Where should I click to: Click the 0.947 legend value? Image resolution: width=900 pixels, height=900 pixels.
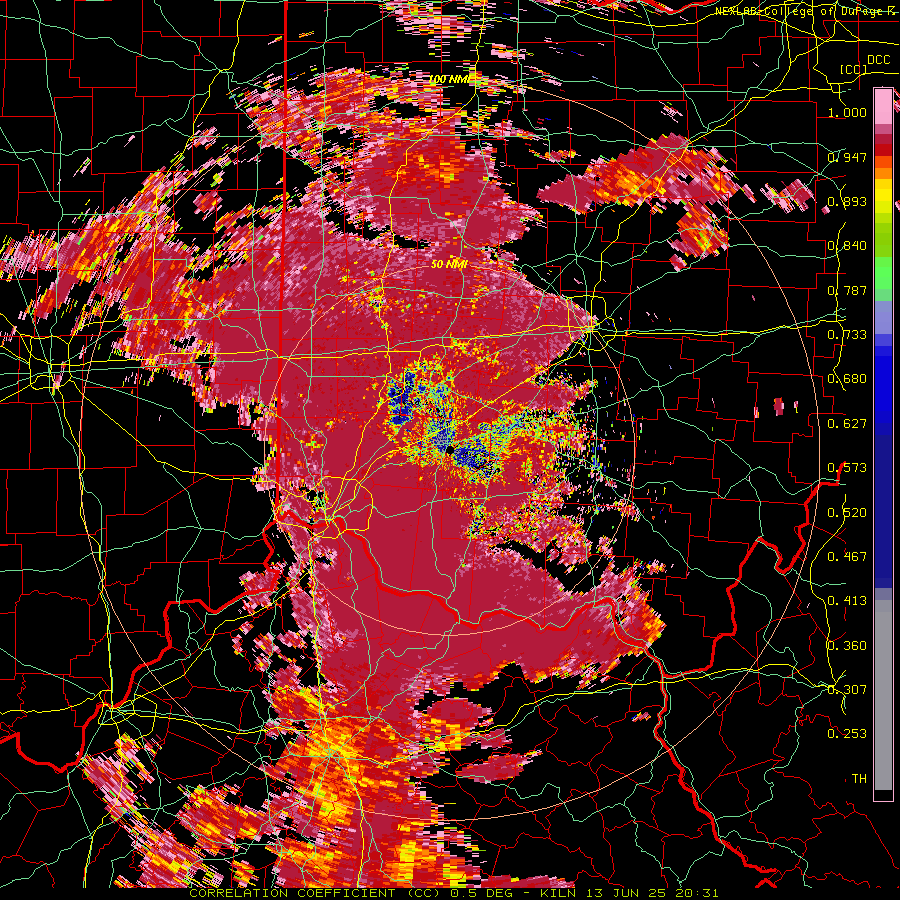(x=847, y=157)
